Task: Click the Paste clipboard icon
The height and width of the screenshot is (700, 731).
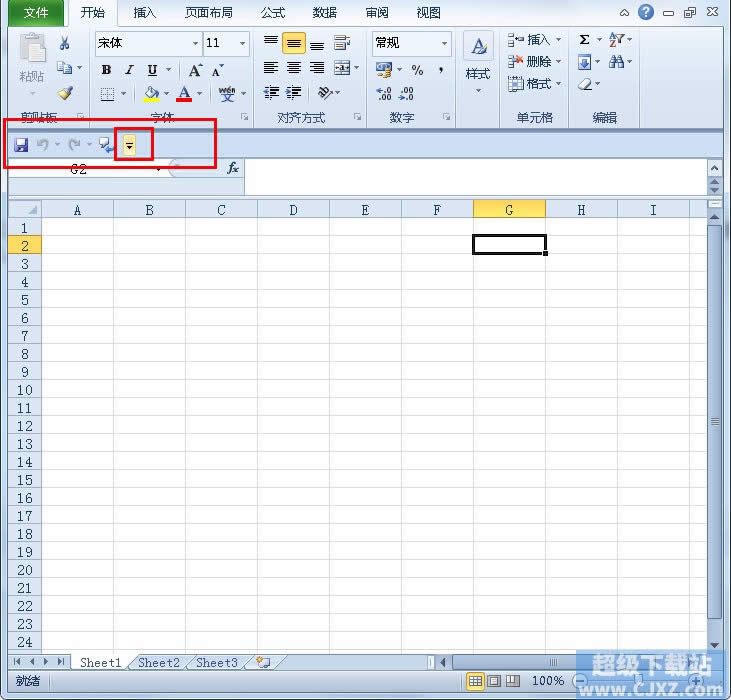Action: click(32, 48)
